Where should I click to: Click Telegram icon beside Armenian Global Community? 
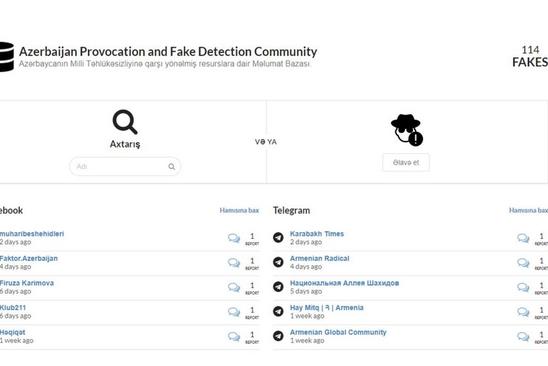[278, 336]
